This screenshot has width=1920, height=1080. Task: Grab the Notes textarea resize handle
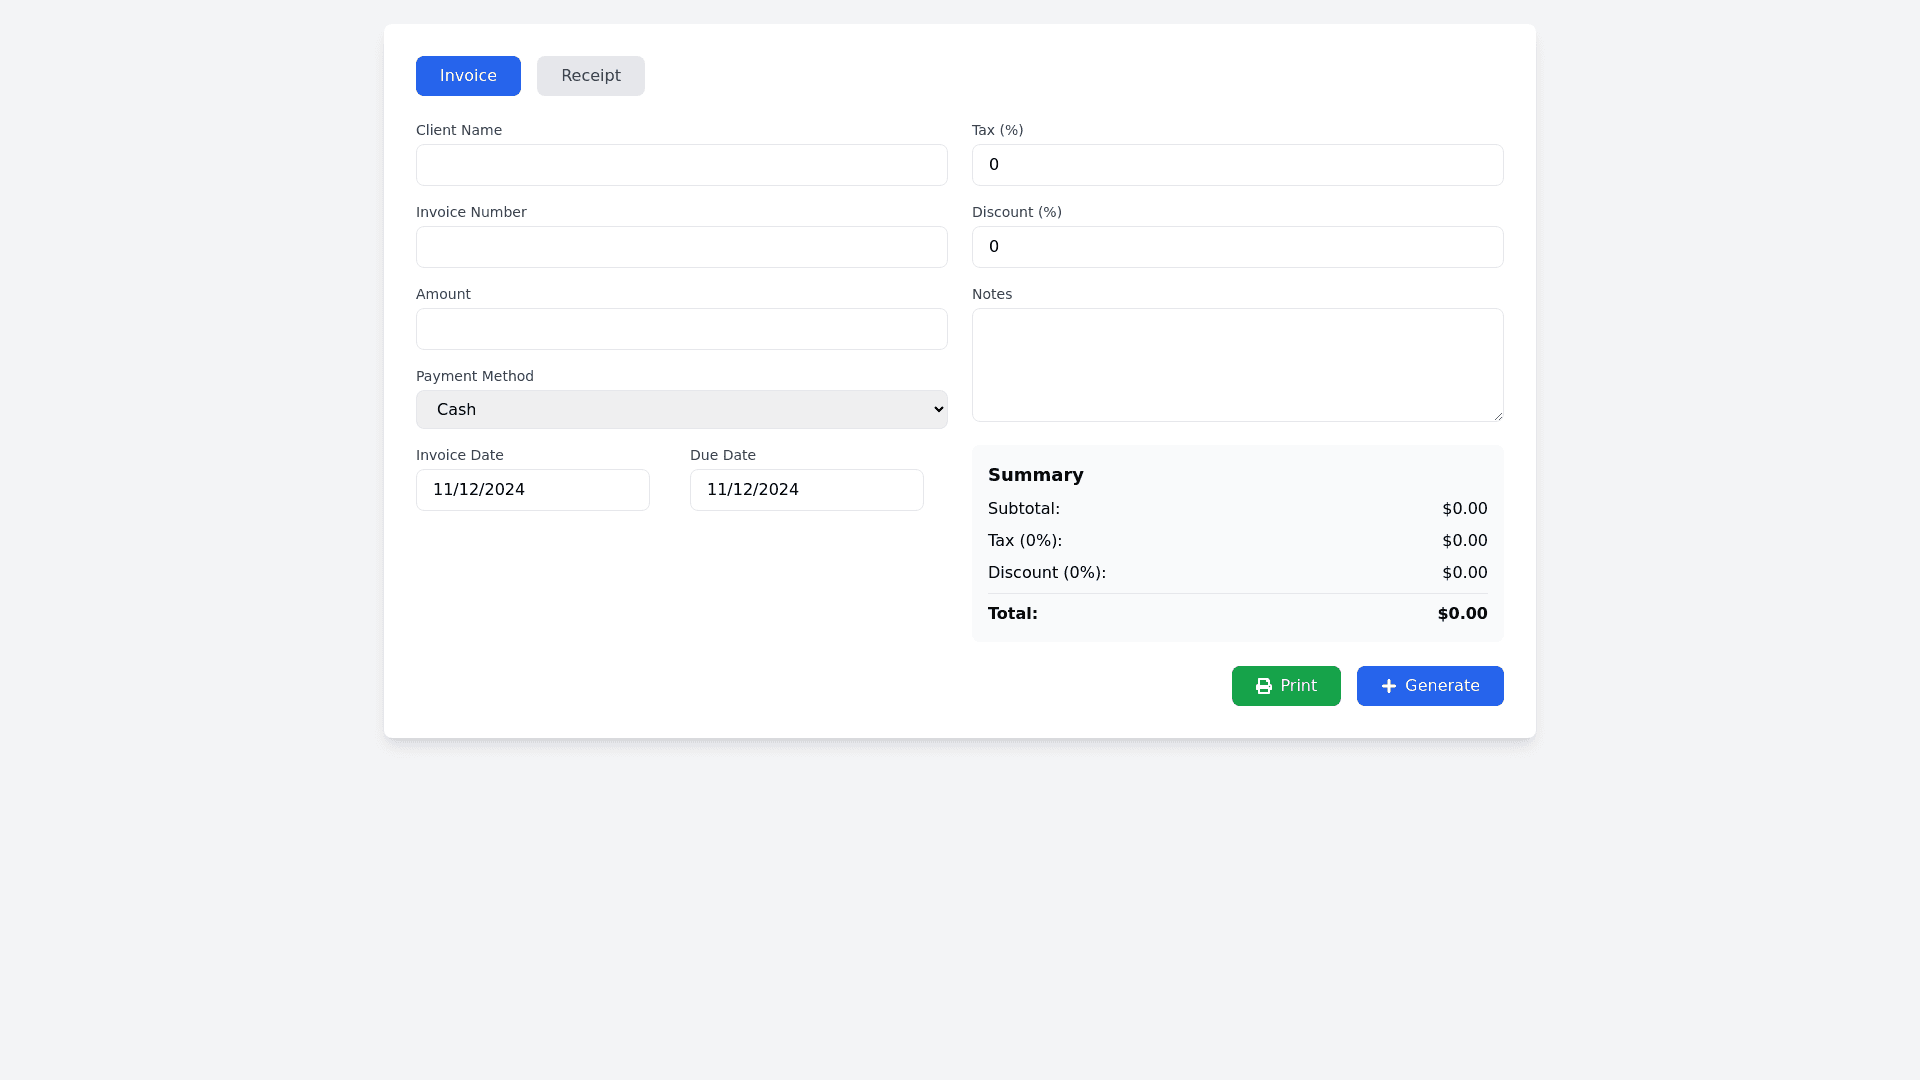(1497, 415)
